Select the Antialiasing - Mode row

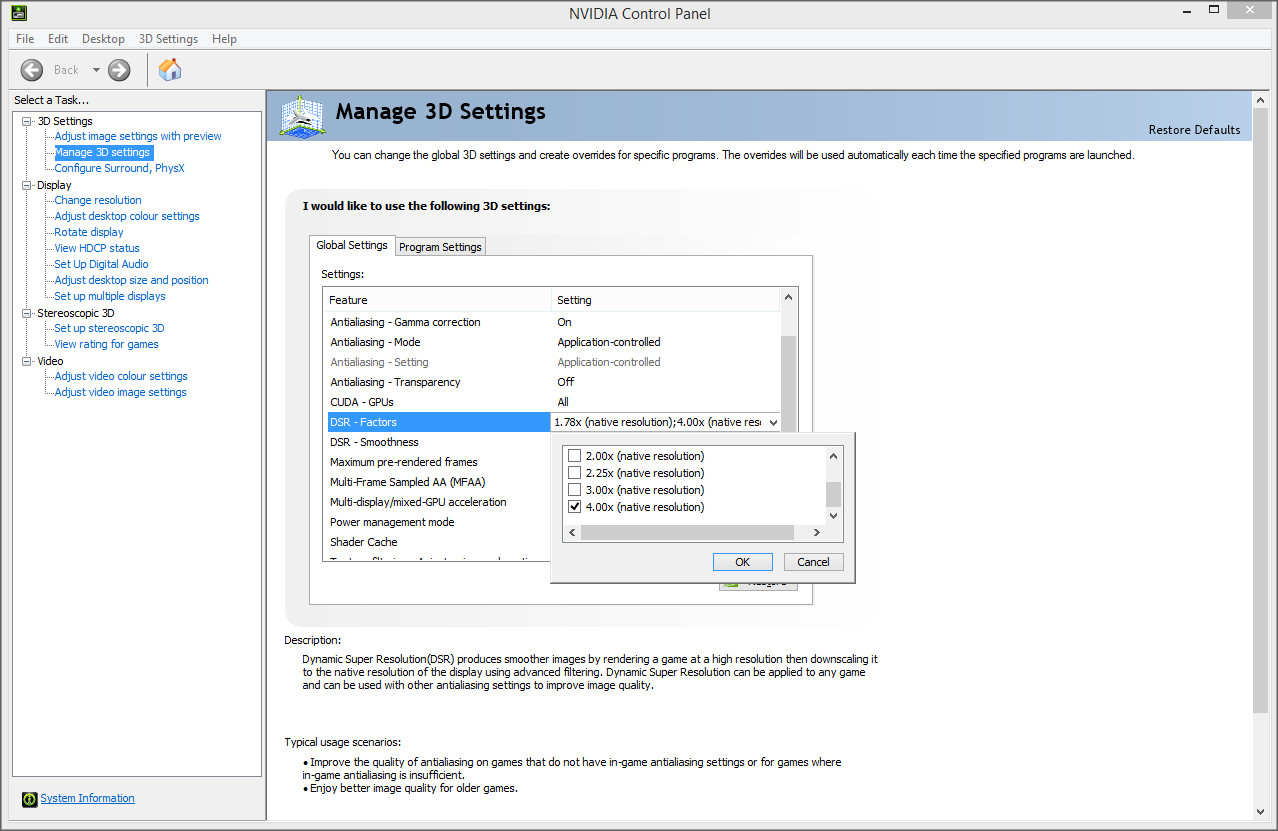[554, 342]
